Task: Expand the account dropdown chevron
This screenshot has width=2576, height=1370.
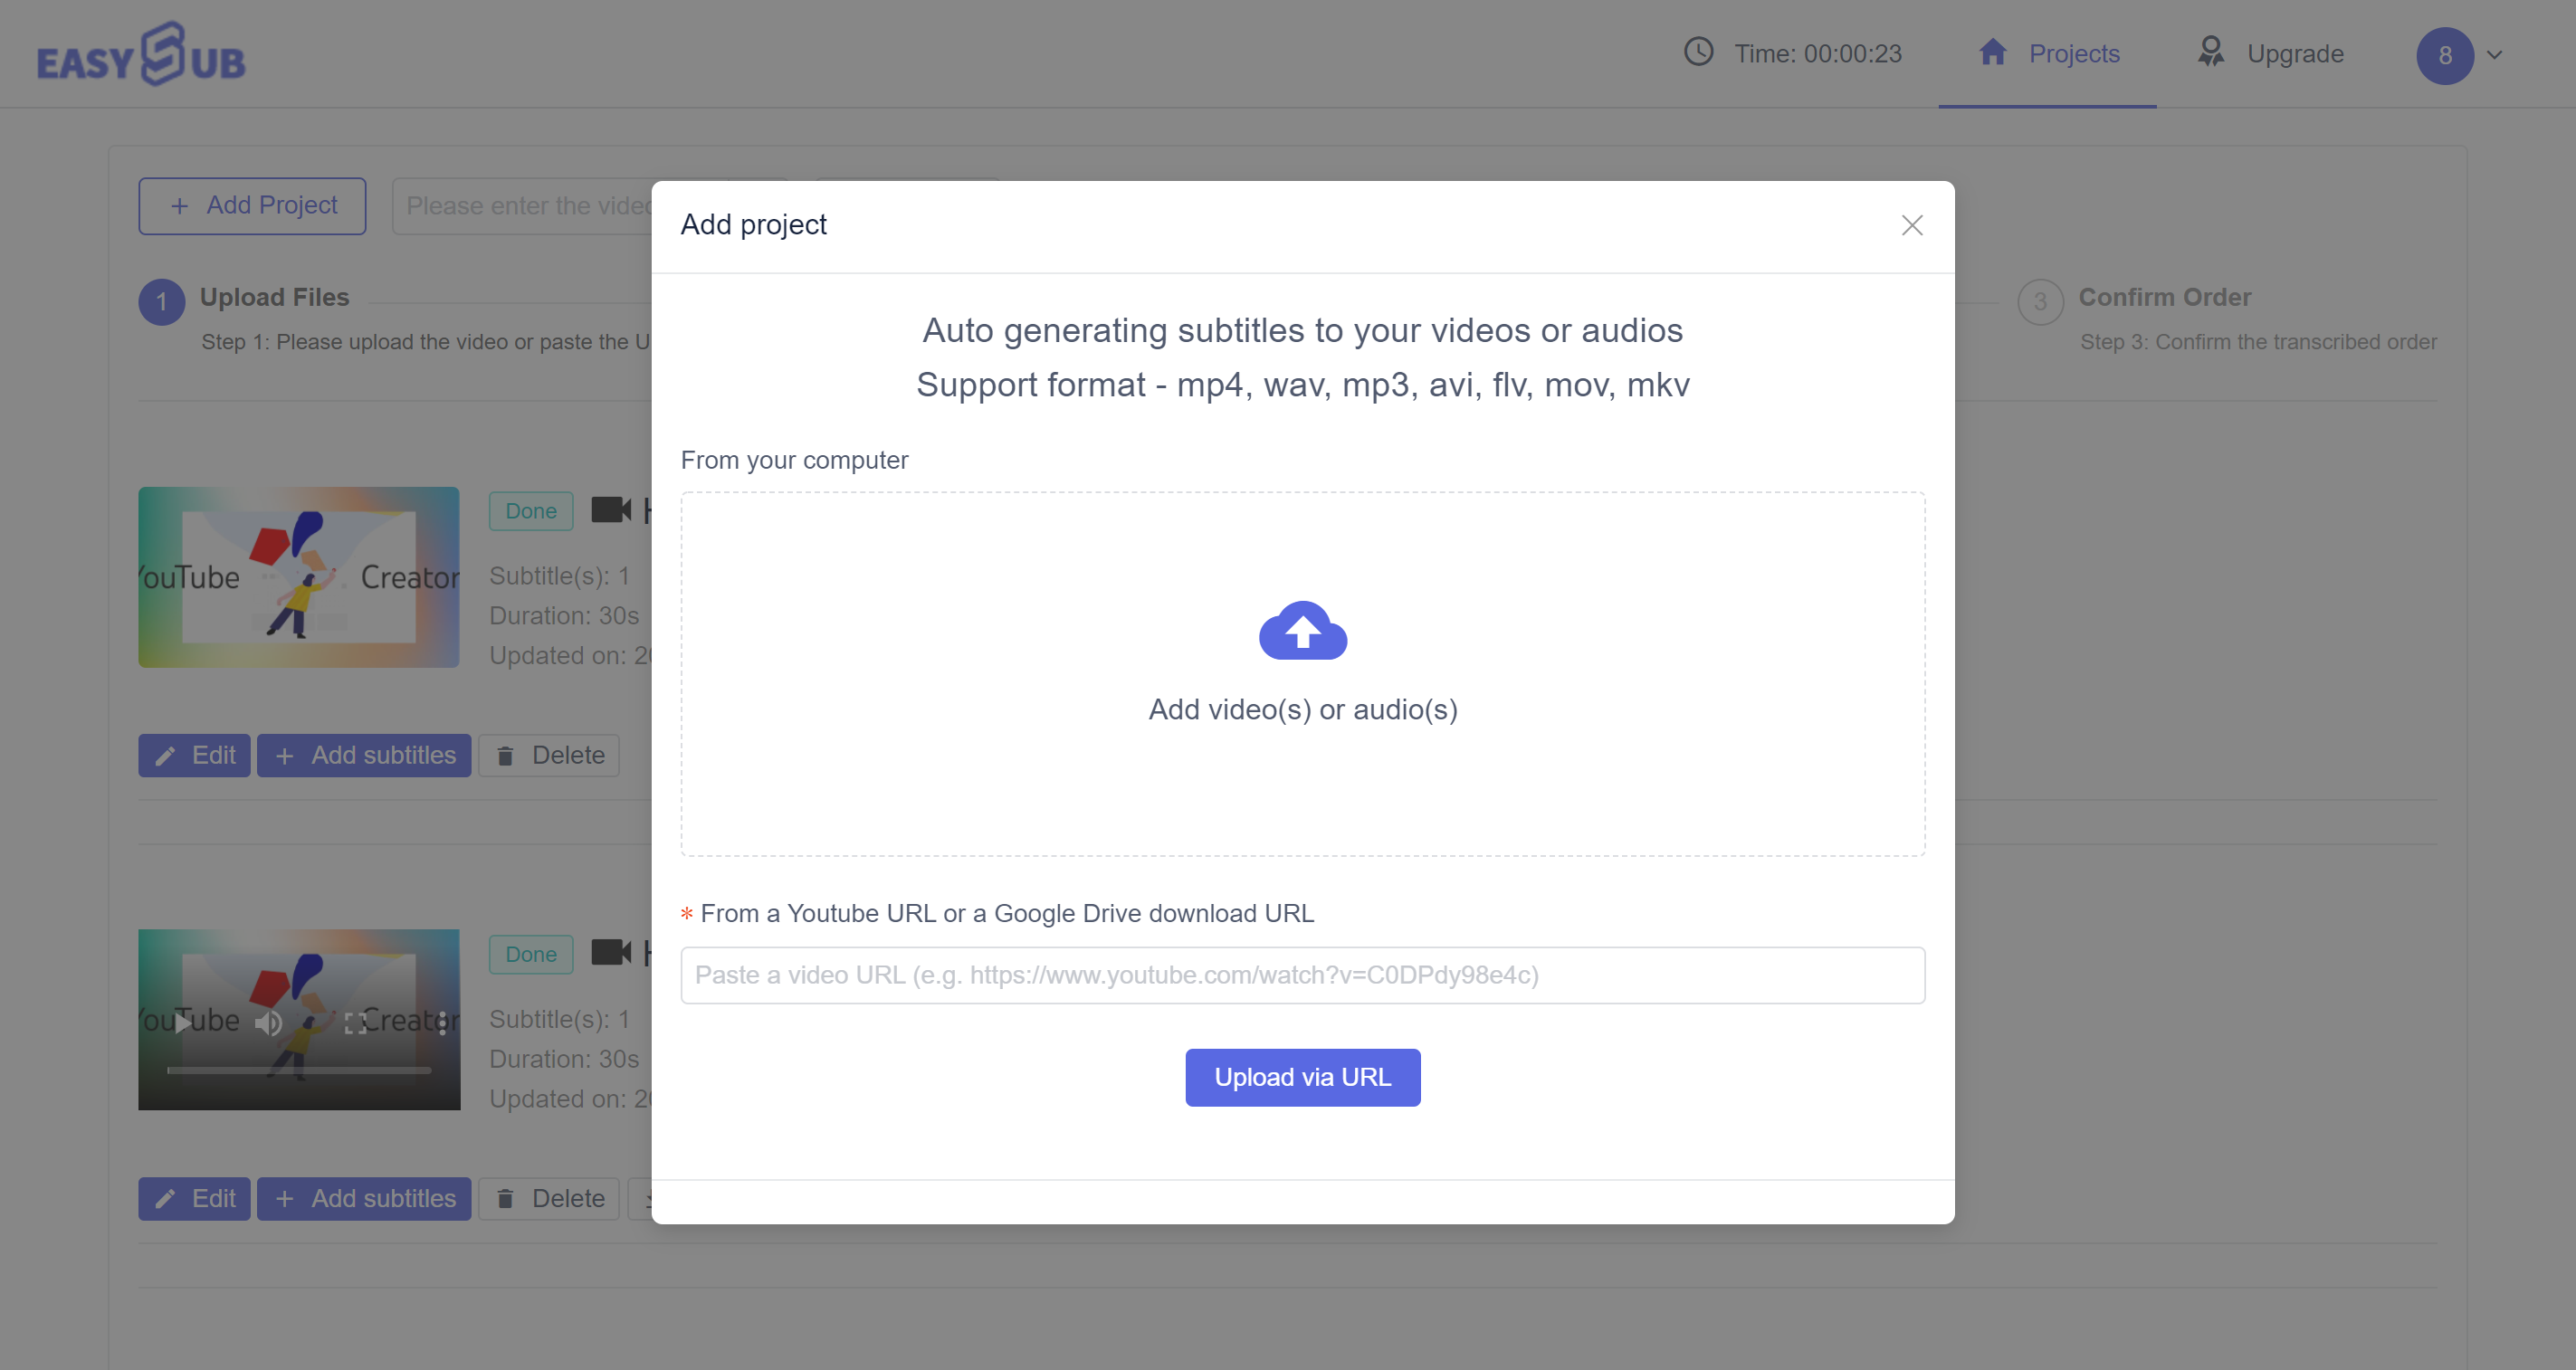Action: [x=2494, y=55]
